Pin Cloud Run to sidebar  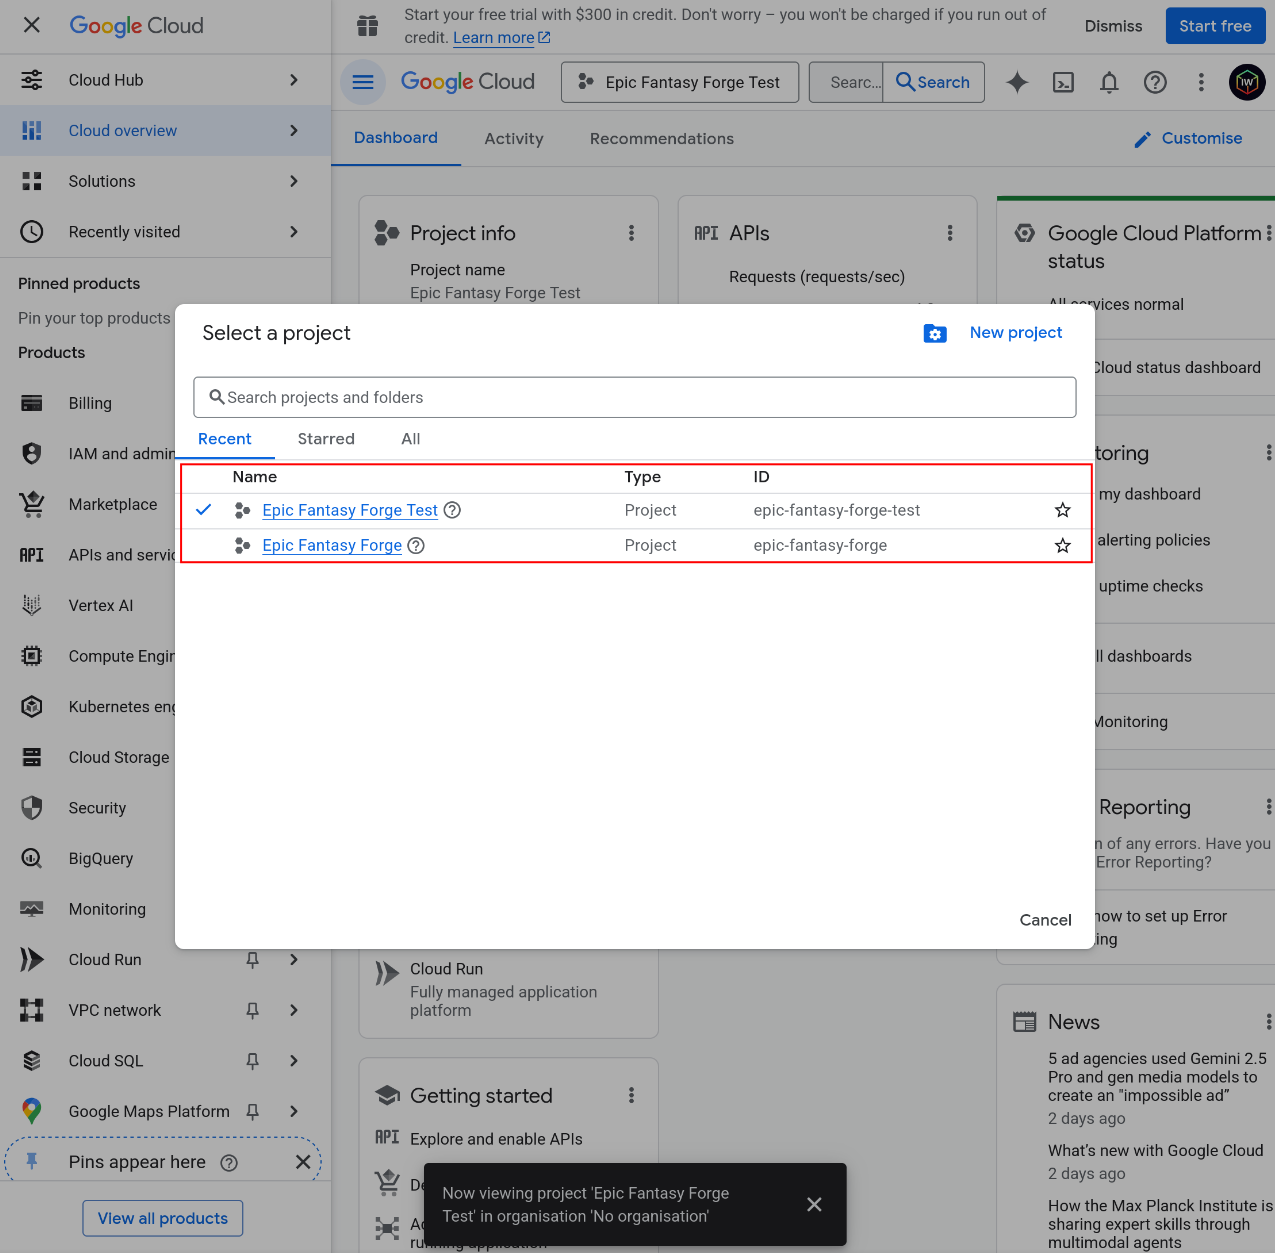[252, 959]
